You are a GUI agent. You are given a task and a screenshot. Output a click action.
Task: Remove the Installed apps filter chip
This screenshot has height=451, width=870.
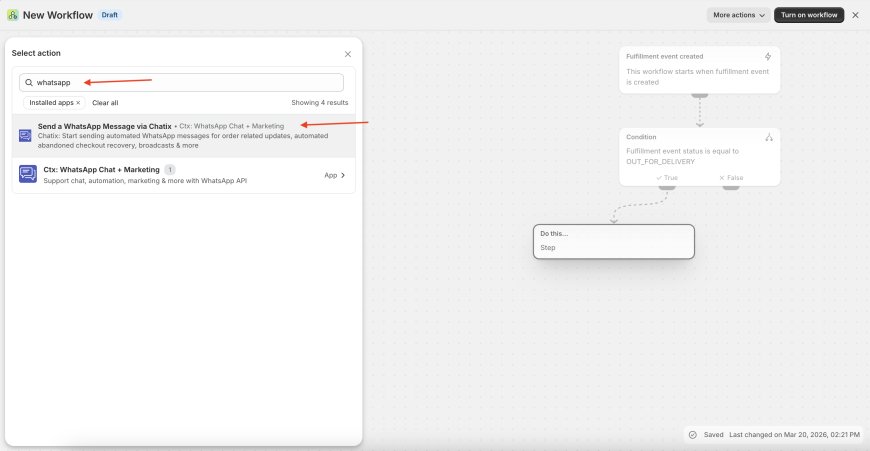78,103
